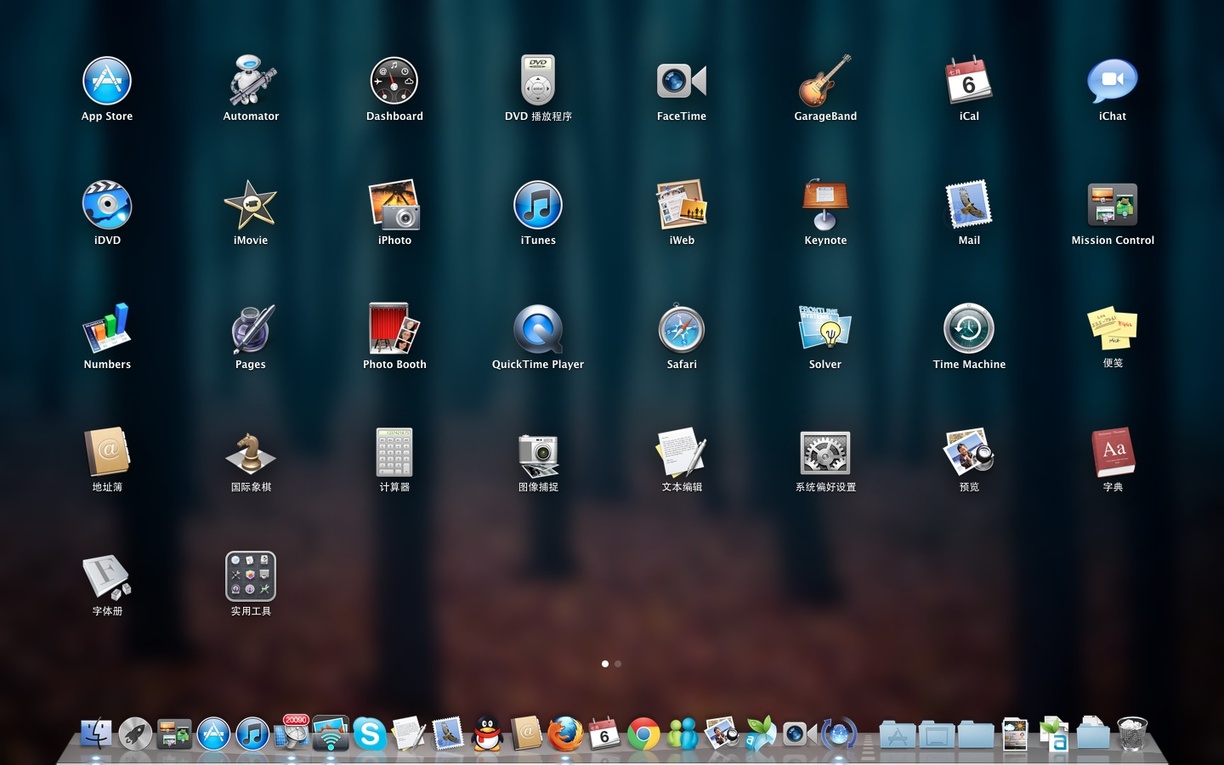This screenshot has width=1224, height=765.
Task: Launch Photo Booth
Action: (x=394, y=329)
